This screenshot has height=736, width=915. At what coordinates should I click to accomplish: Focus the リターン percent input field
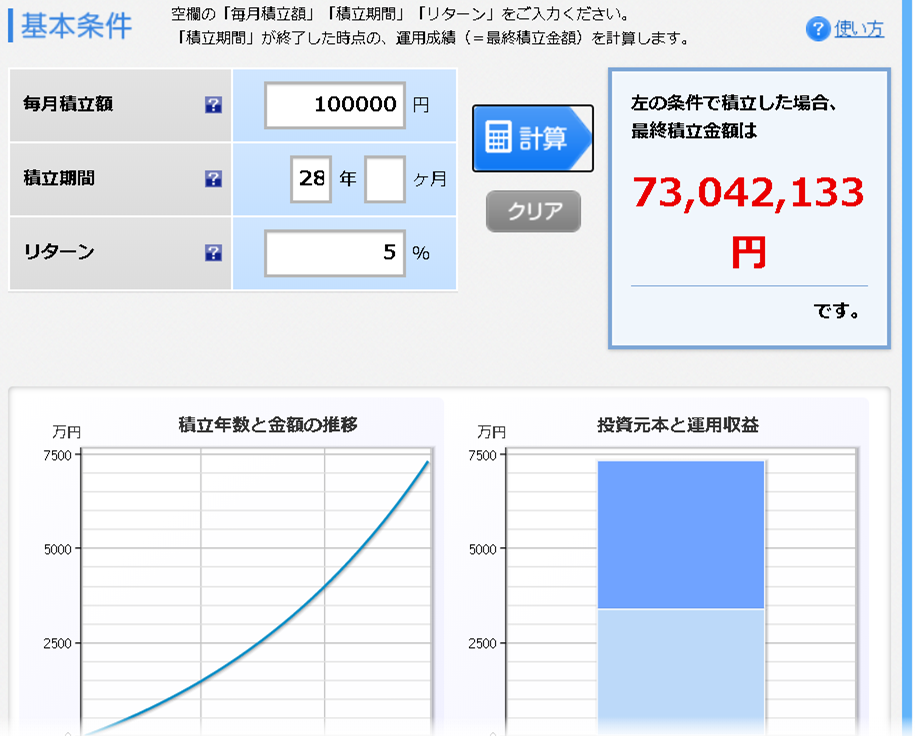click(335, 253)
